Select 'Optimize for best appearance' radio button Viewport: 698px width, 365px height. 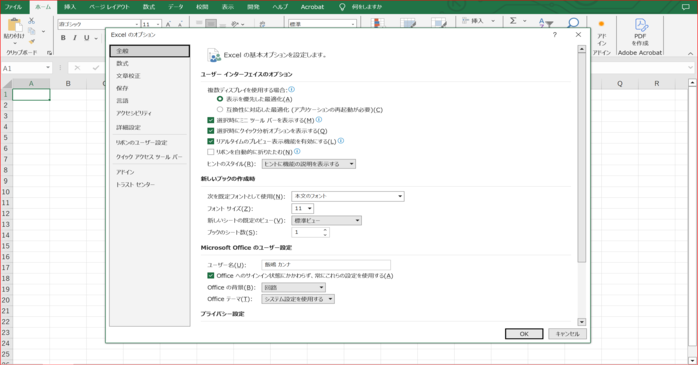pyautogui.click(x=220, y=99)
